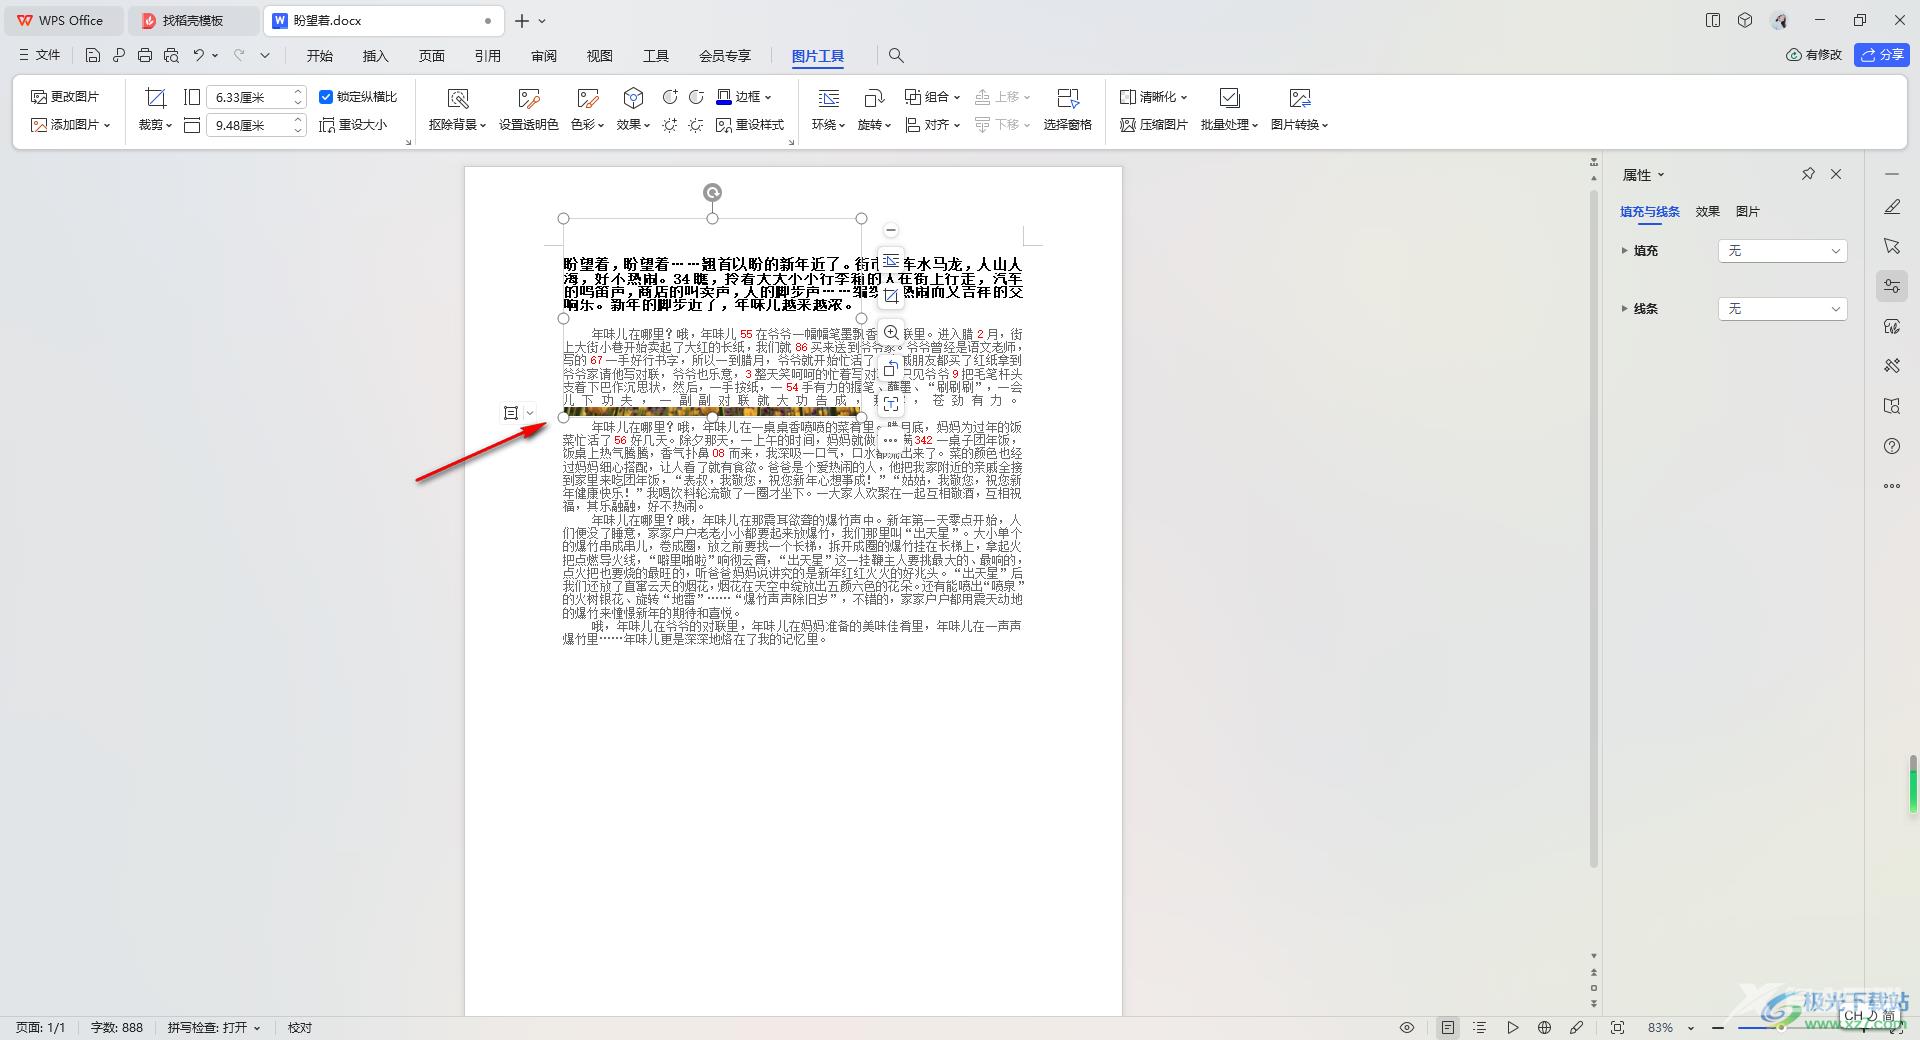The width and height of the screenshot is (1920, 1040).
Task: Click Reset Size (重设大小)
Action: pos(353,125)
